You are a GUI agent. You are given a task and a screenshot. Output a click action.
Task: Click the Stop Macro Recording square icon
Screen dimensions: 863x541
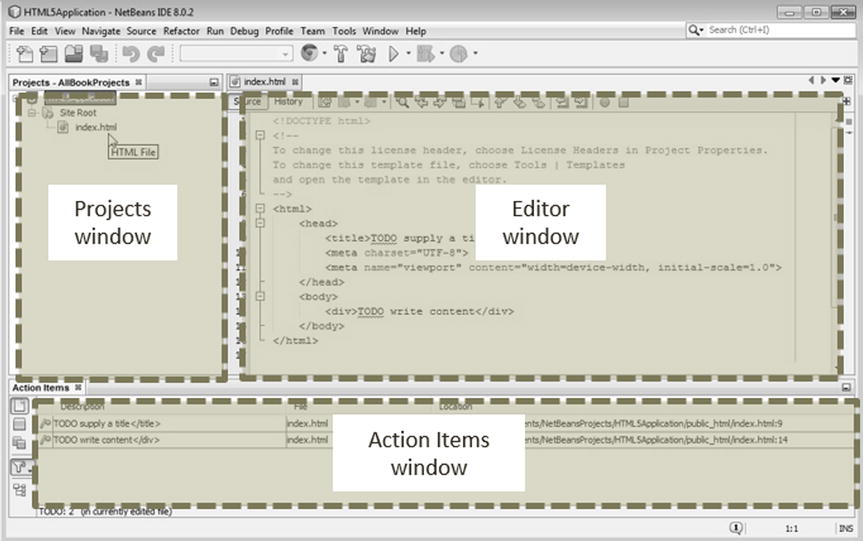(623, 102)
